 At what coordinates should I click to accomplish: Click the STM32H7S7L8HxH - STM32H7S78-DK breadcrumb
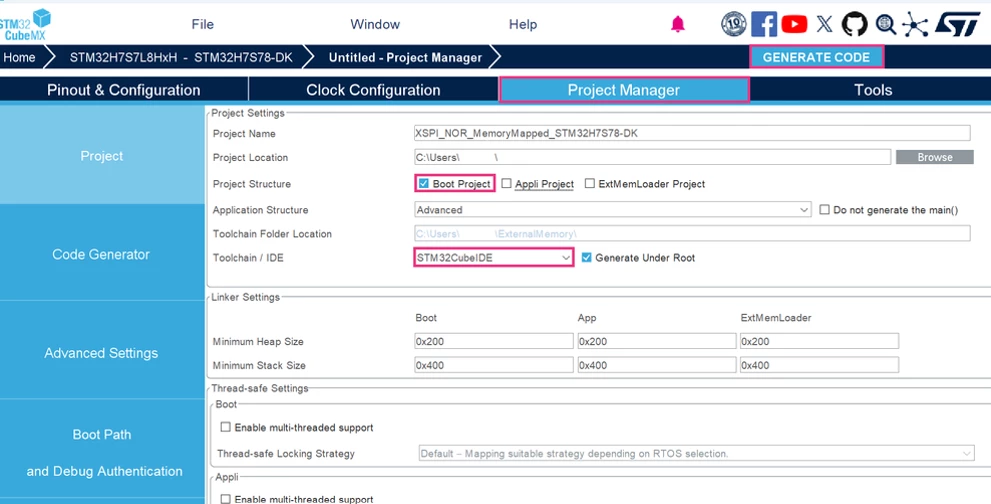coord(181,57)
